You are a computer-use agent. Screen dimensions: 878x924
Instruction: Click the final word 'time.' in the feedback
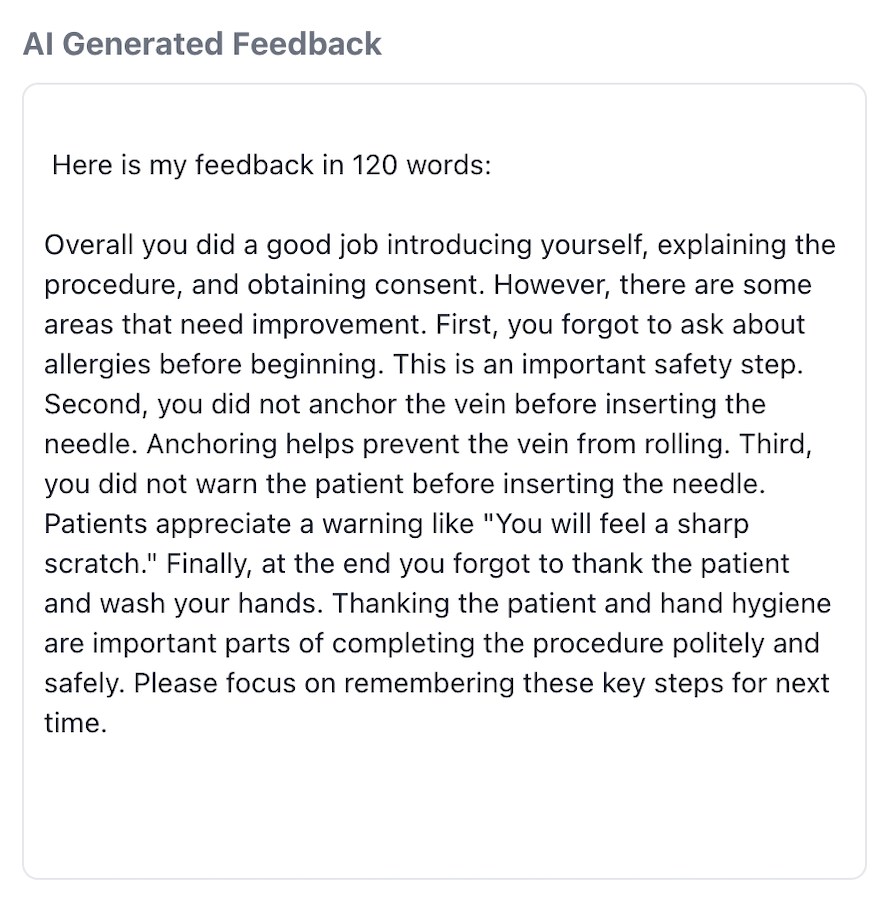click(75, 724)
